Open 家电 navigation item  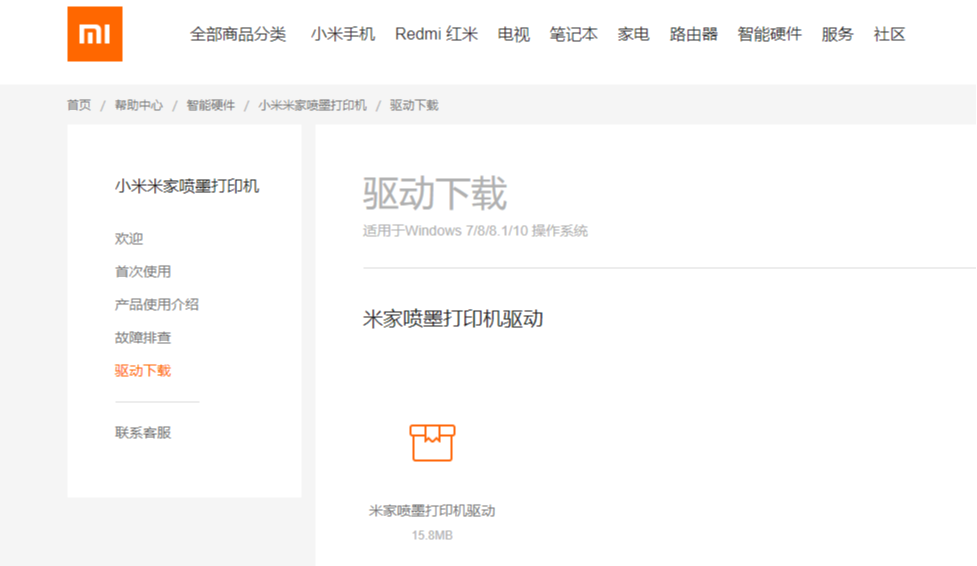pyautogui.click(x=633, y=34)
